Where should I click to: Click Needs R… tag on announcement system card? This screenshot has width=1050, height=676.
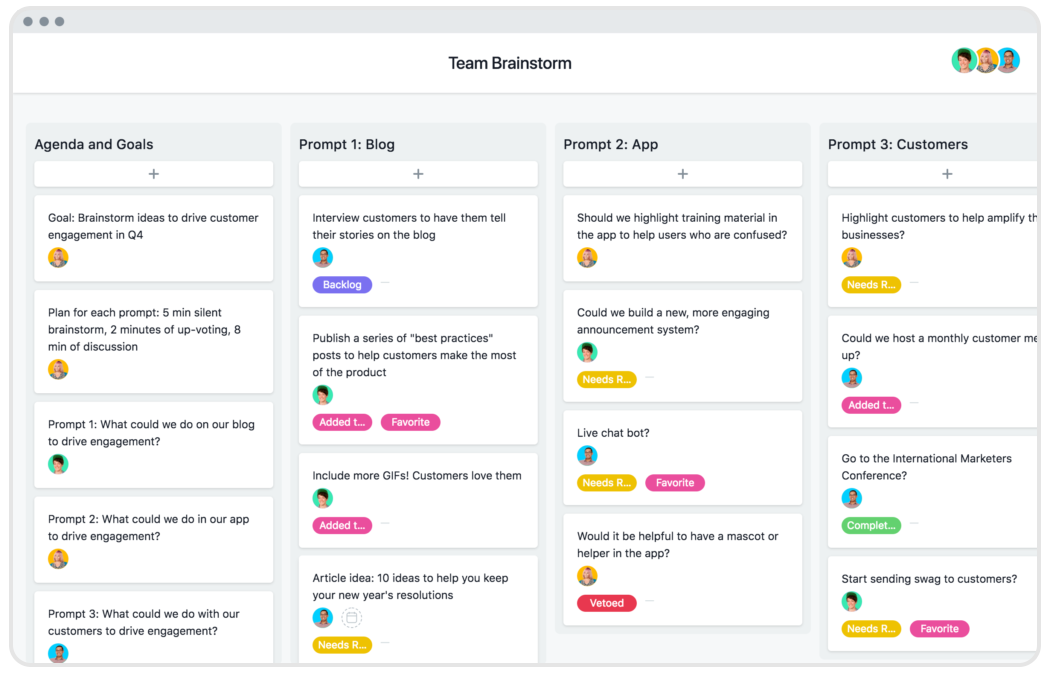[x=606, y=379]
